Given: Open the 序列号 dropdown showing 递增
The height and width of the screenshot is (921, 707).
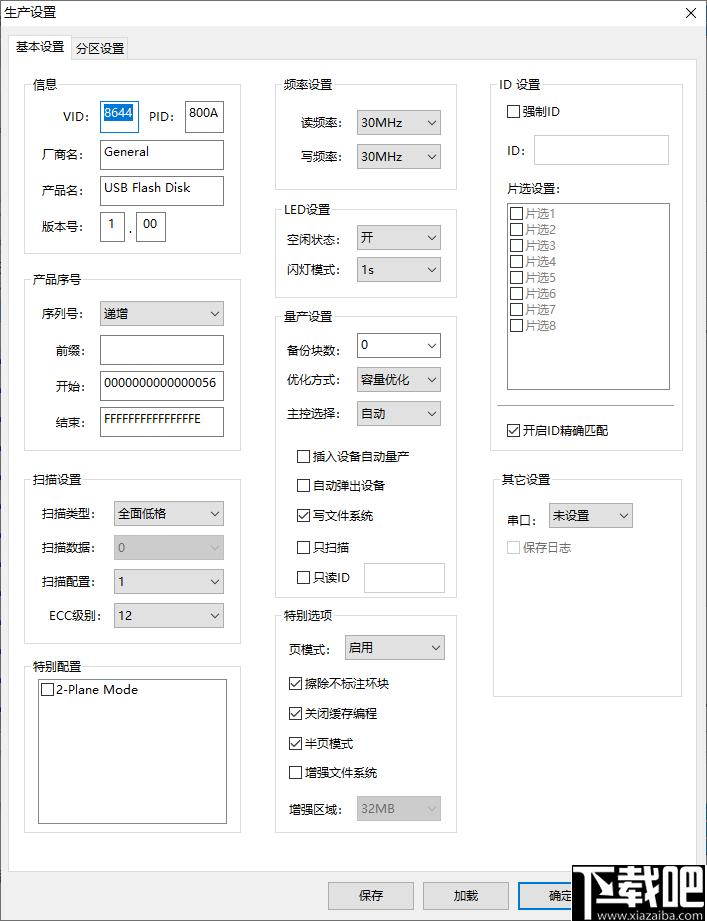Looking at the screenshot, I should point(161,314).
